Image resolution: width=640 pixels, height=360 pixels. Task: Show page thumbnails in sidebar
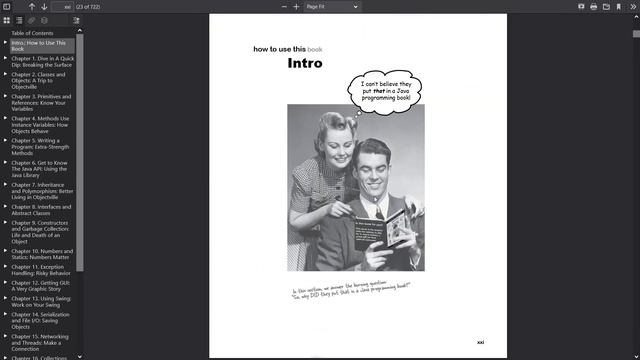pyautogui.click(x=7, y=20)
